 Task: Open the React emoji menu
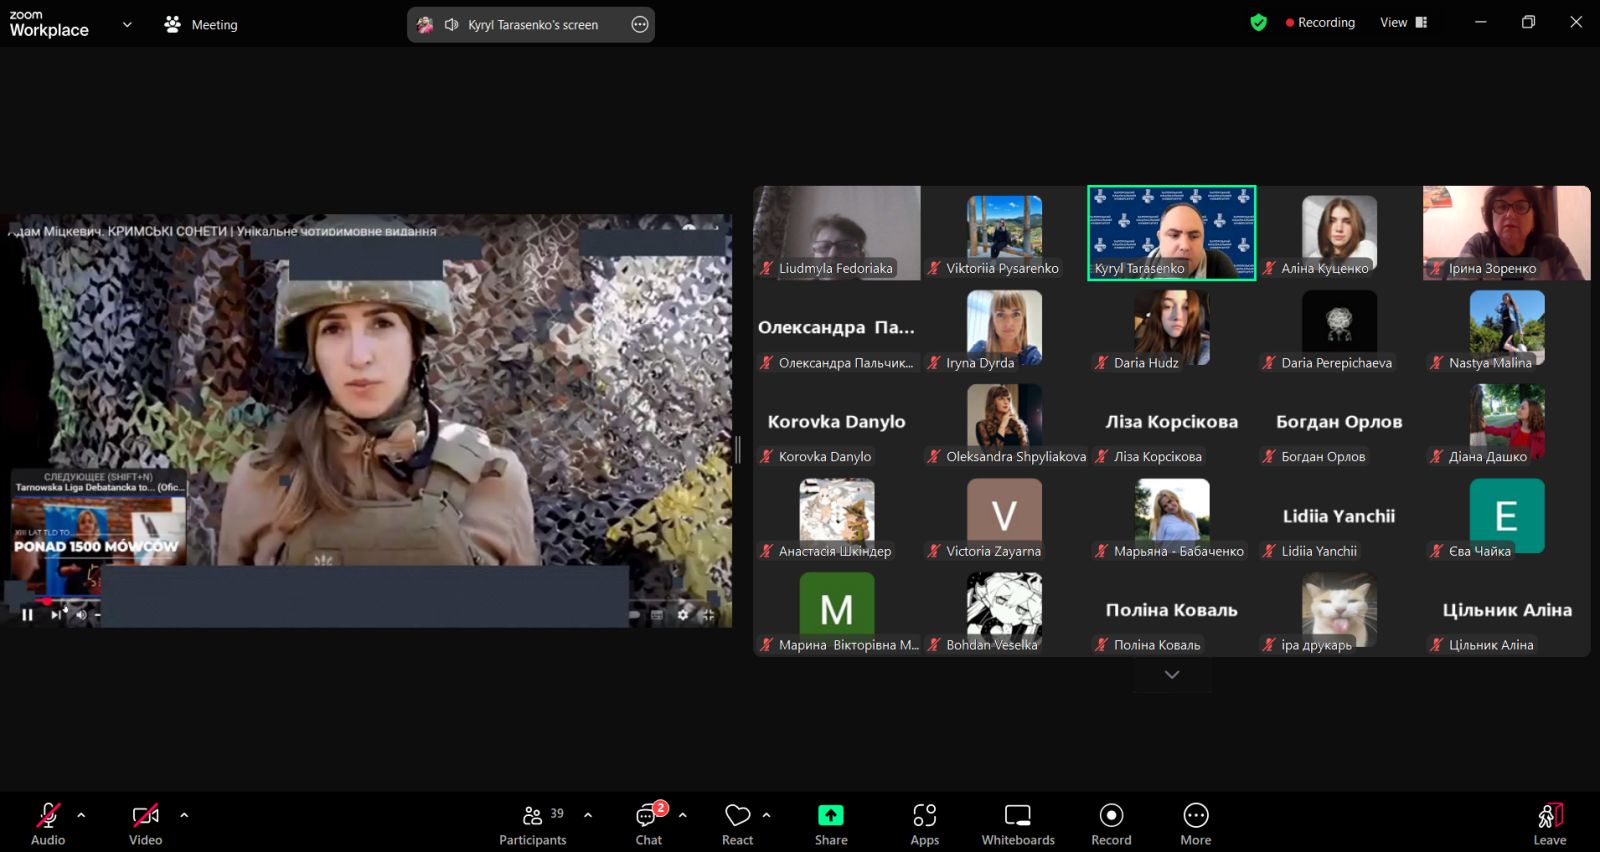click(x=738, y=824)
